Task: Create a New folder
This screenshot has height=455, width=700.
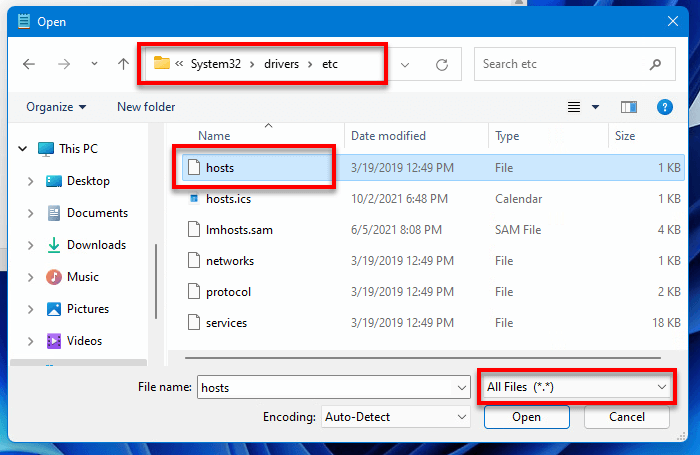Action: pyautogui.click(x=146, y=107)
